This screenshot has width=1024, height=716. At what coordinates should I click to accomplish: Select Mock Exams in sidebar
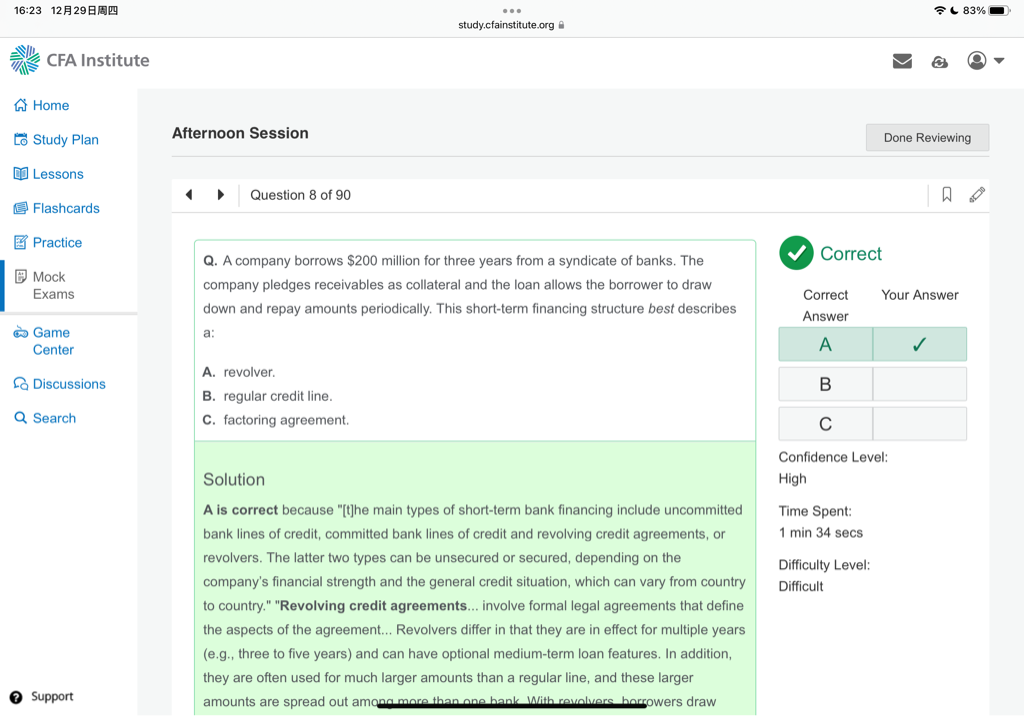(x=54, y=285)
